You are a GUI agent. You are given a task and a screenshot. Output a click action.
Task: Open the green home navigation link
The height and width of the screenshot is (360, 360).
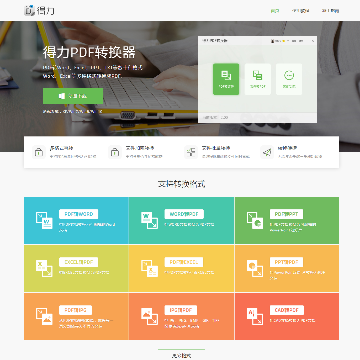coord(275,11)
